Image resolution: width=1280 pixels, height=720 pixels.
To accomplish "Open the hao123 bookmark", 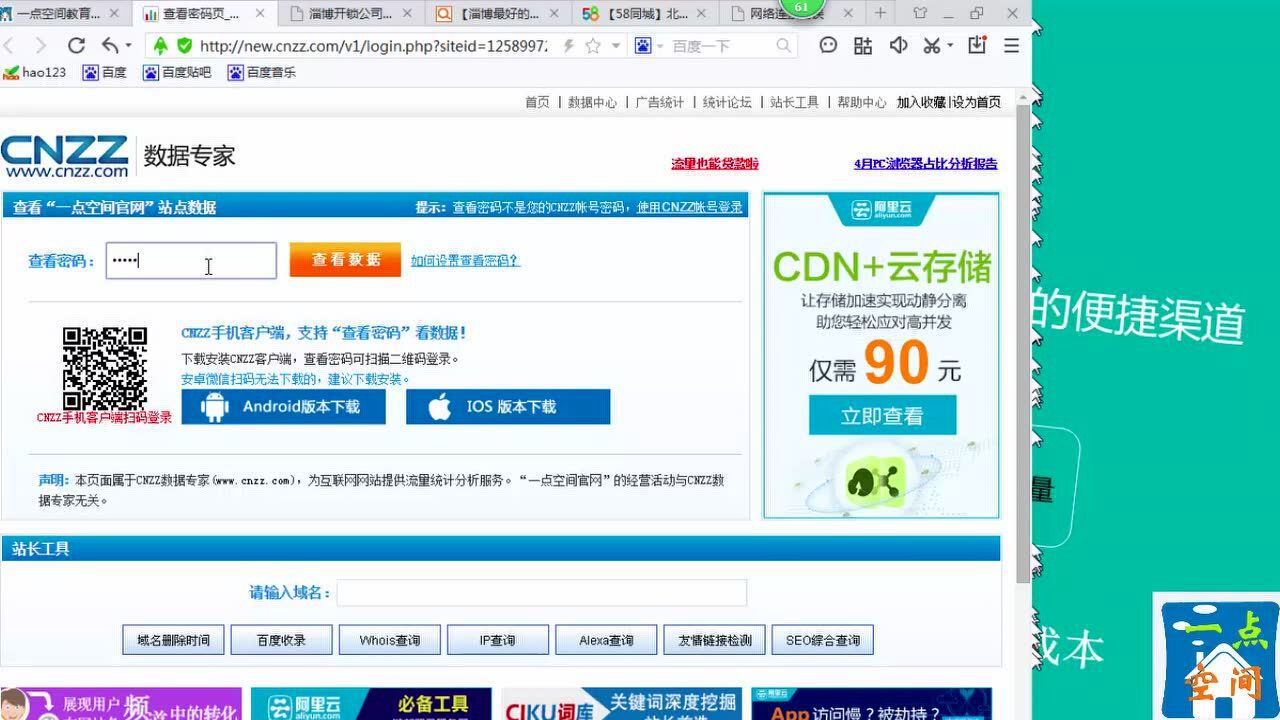I will pyautogui.click(x=36, y=72).
